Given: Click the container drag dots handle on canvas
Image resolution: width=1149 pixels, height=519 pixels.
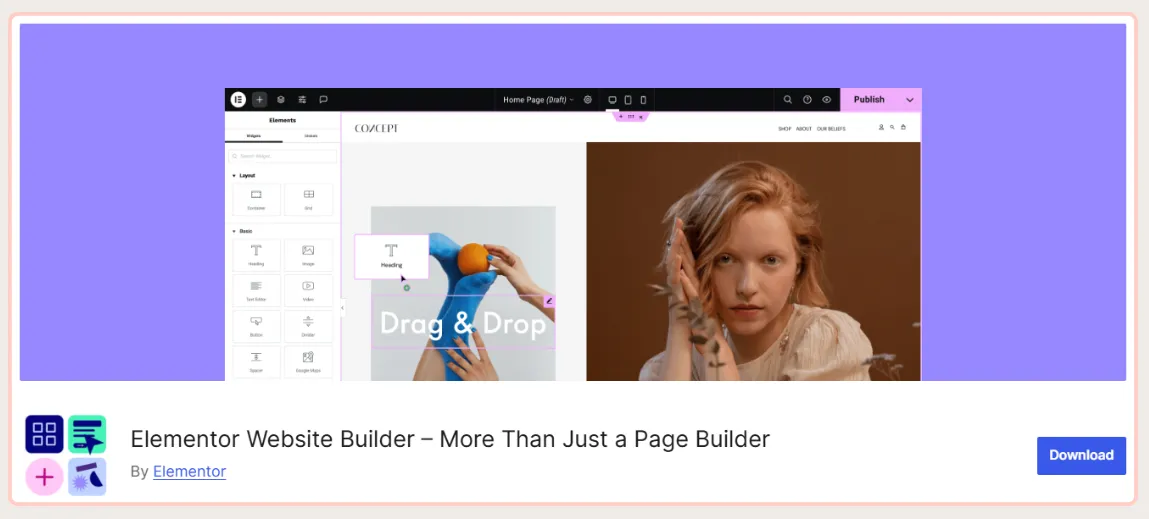Looking at the screenshot, I should pos(631,117).
